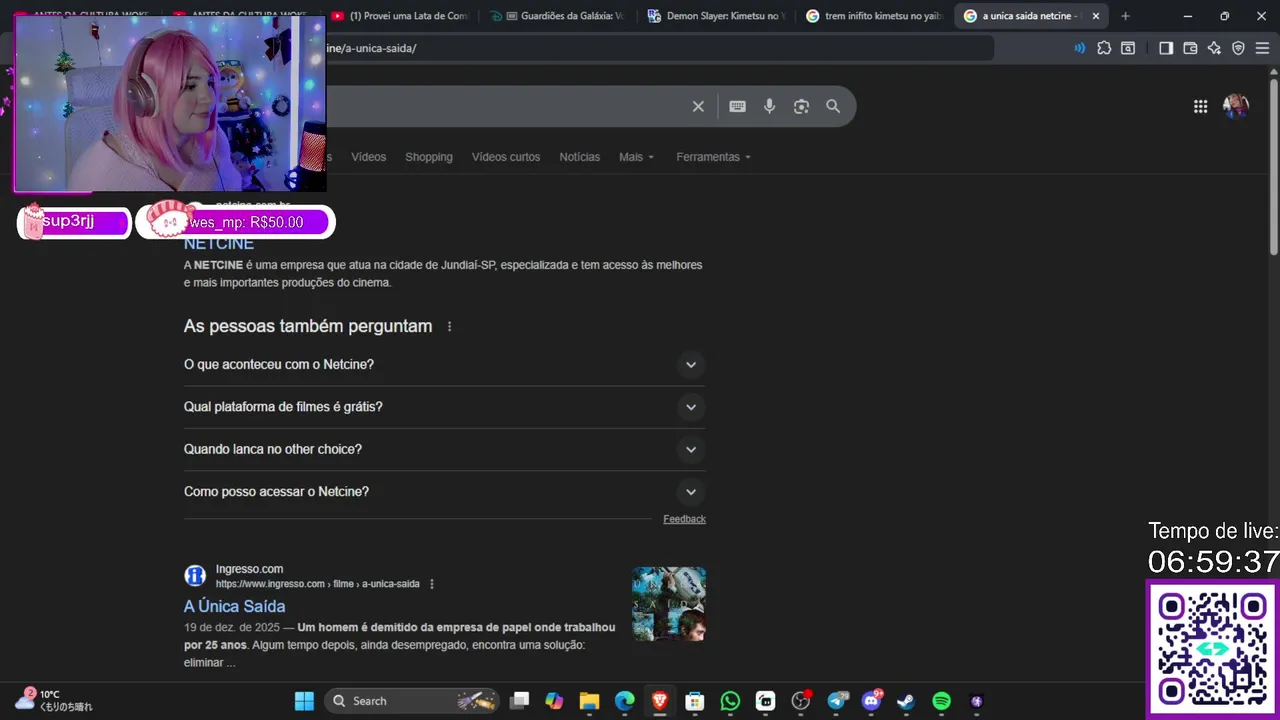Open the Ingresso.com site name link
Viewport: 1280px width, 720px height.
coord(249,569)
